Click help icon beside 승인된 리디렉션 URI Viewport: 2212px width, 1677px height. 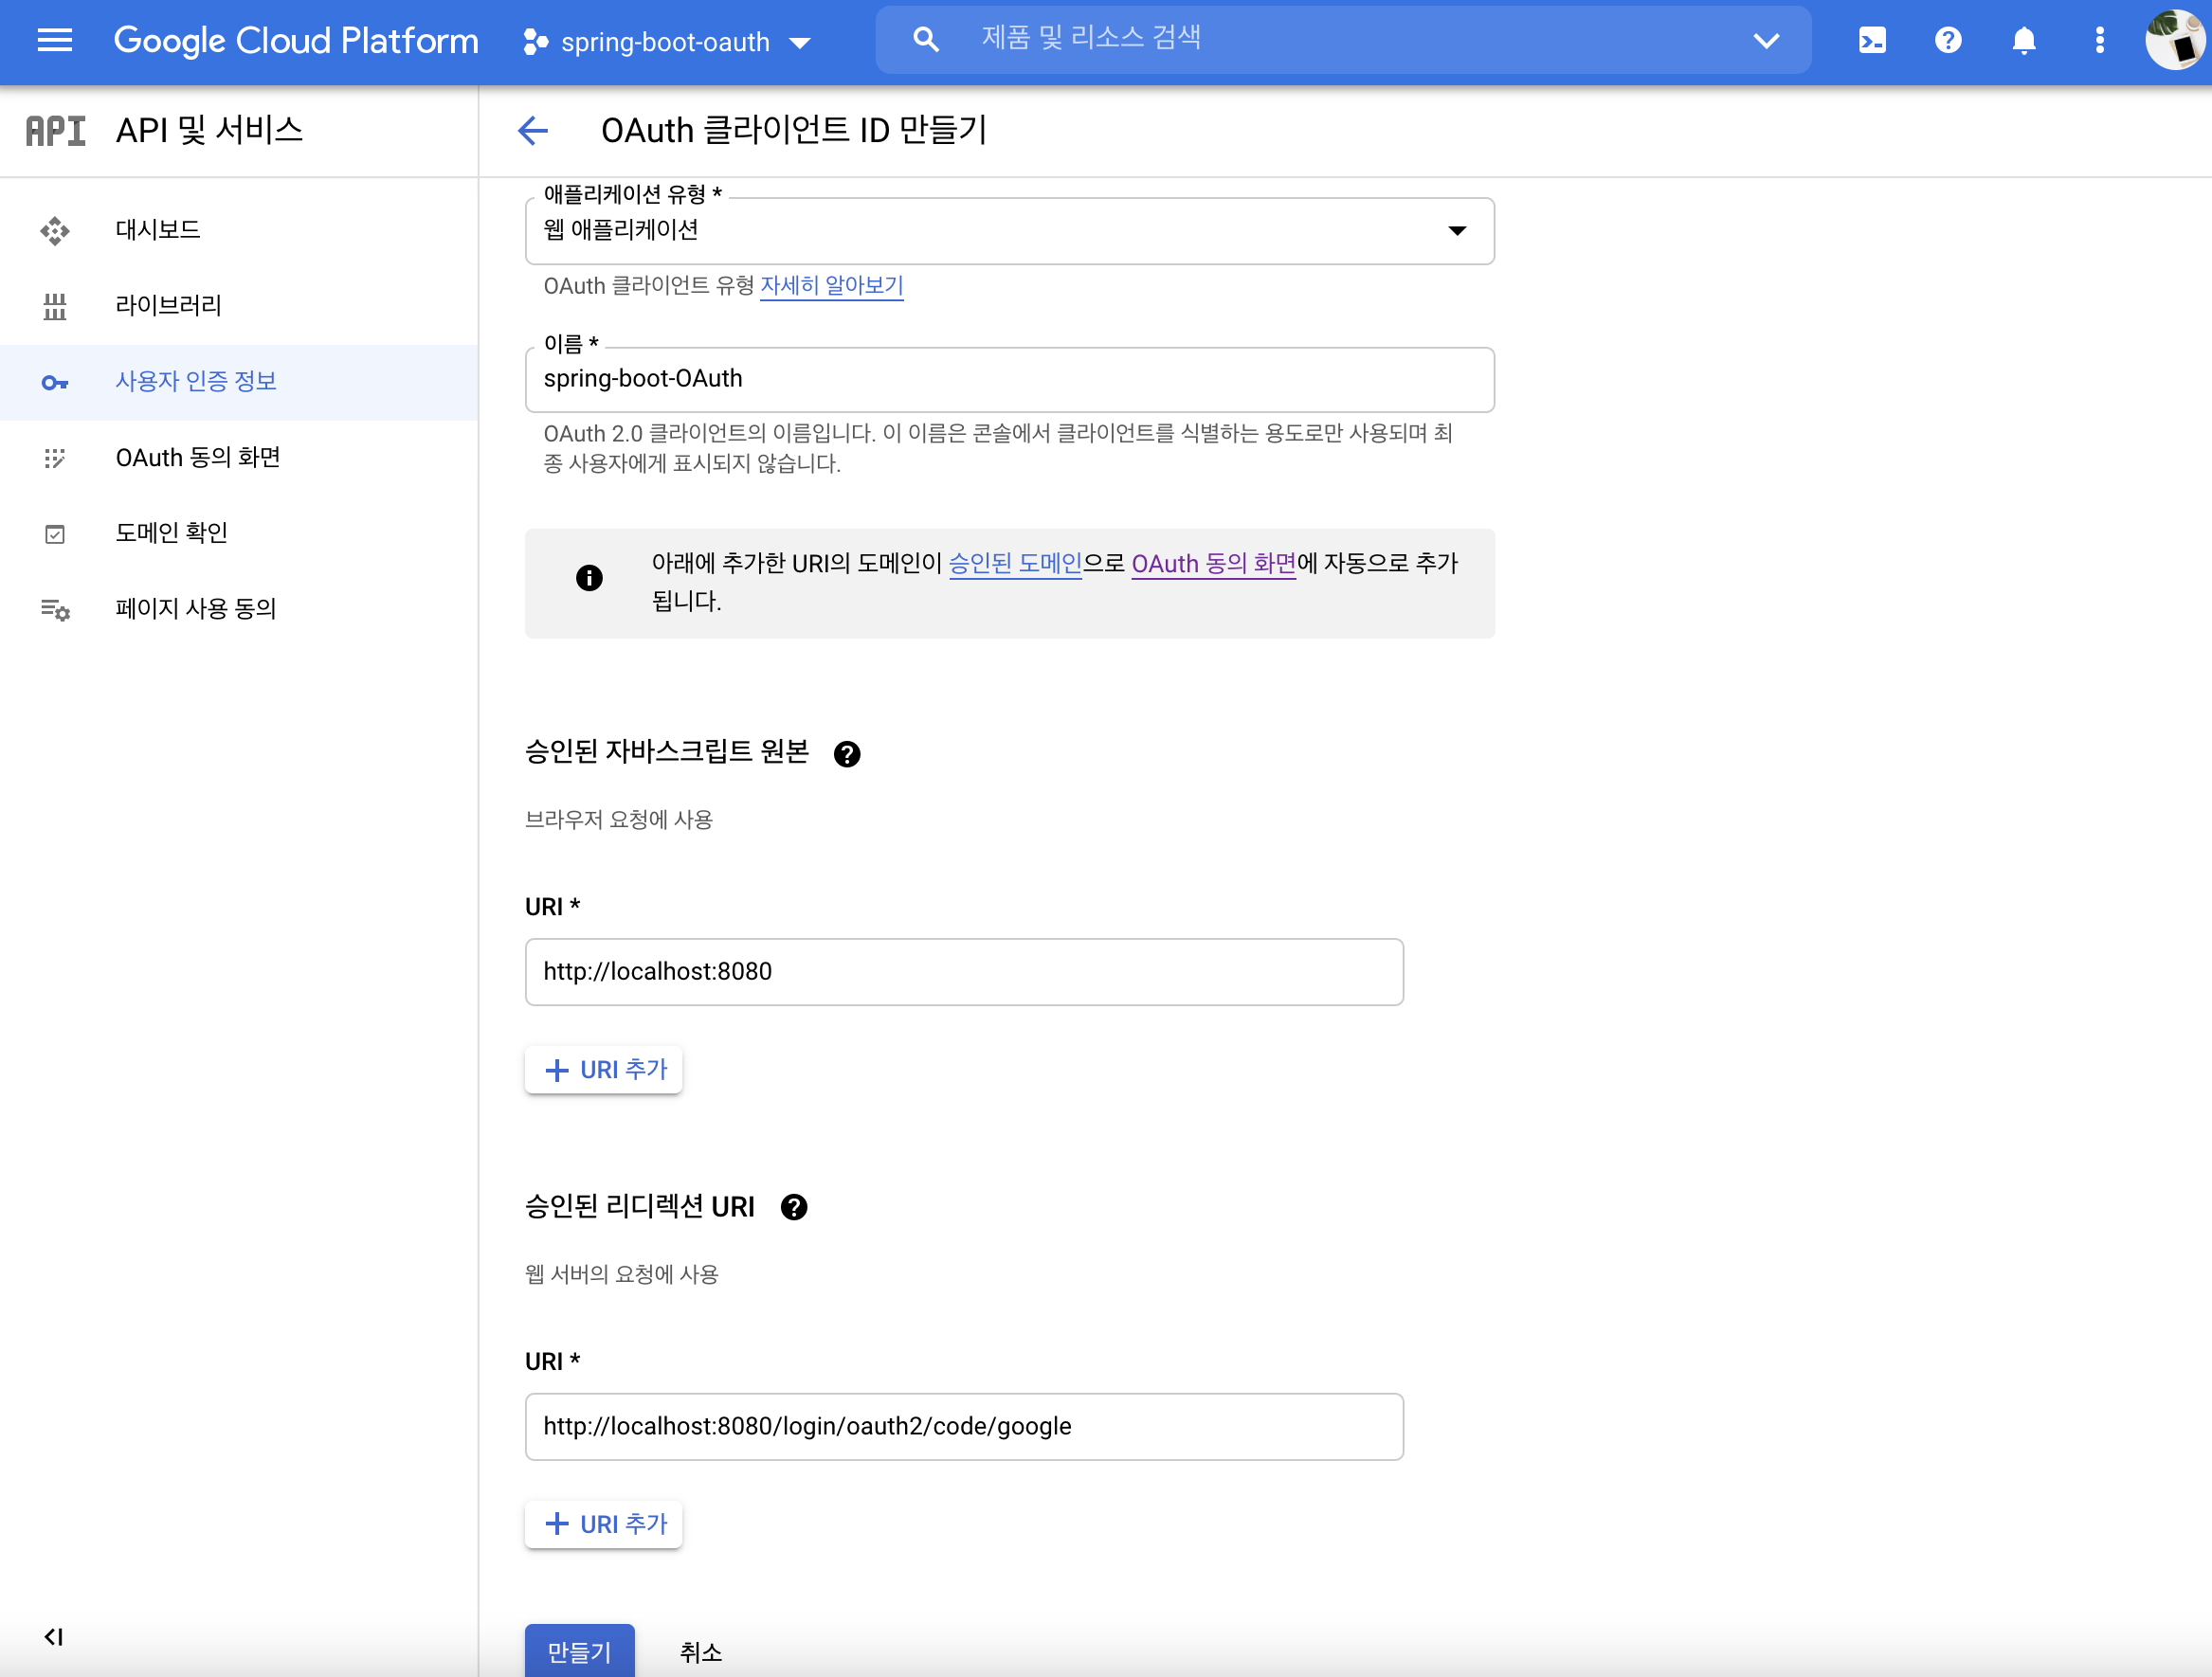tap(794, 1208)
